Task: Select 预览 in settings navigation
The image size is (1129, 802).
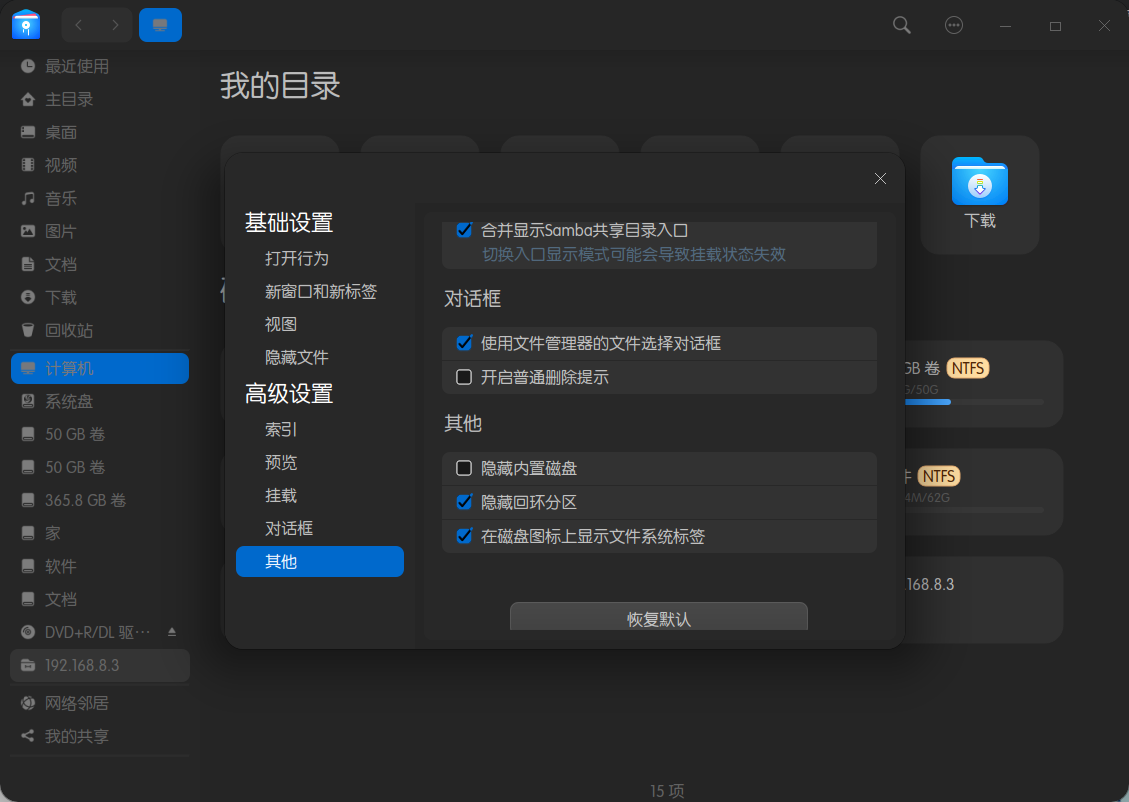Action: click(x=281, y=462)
